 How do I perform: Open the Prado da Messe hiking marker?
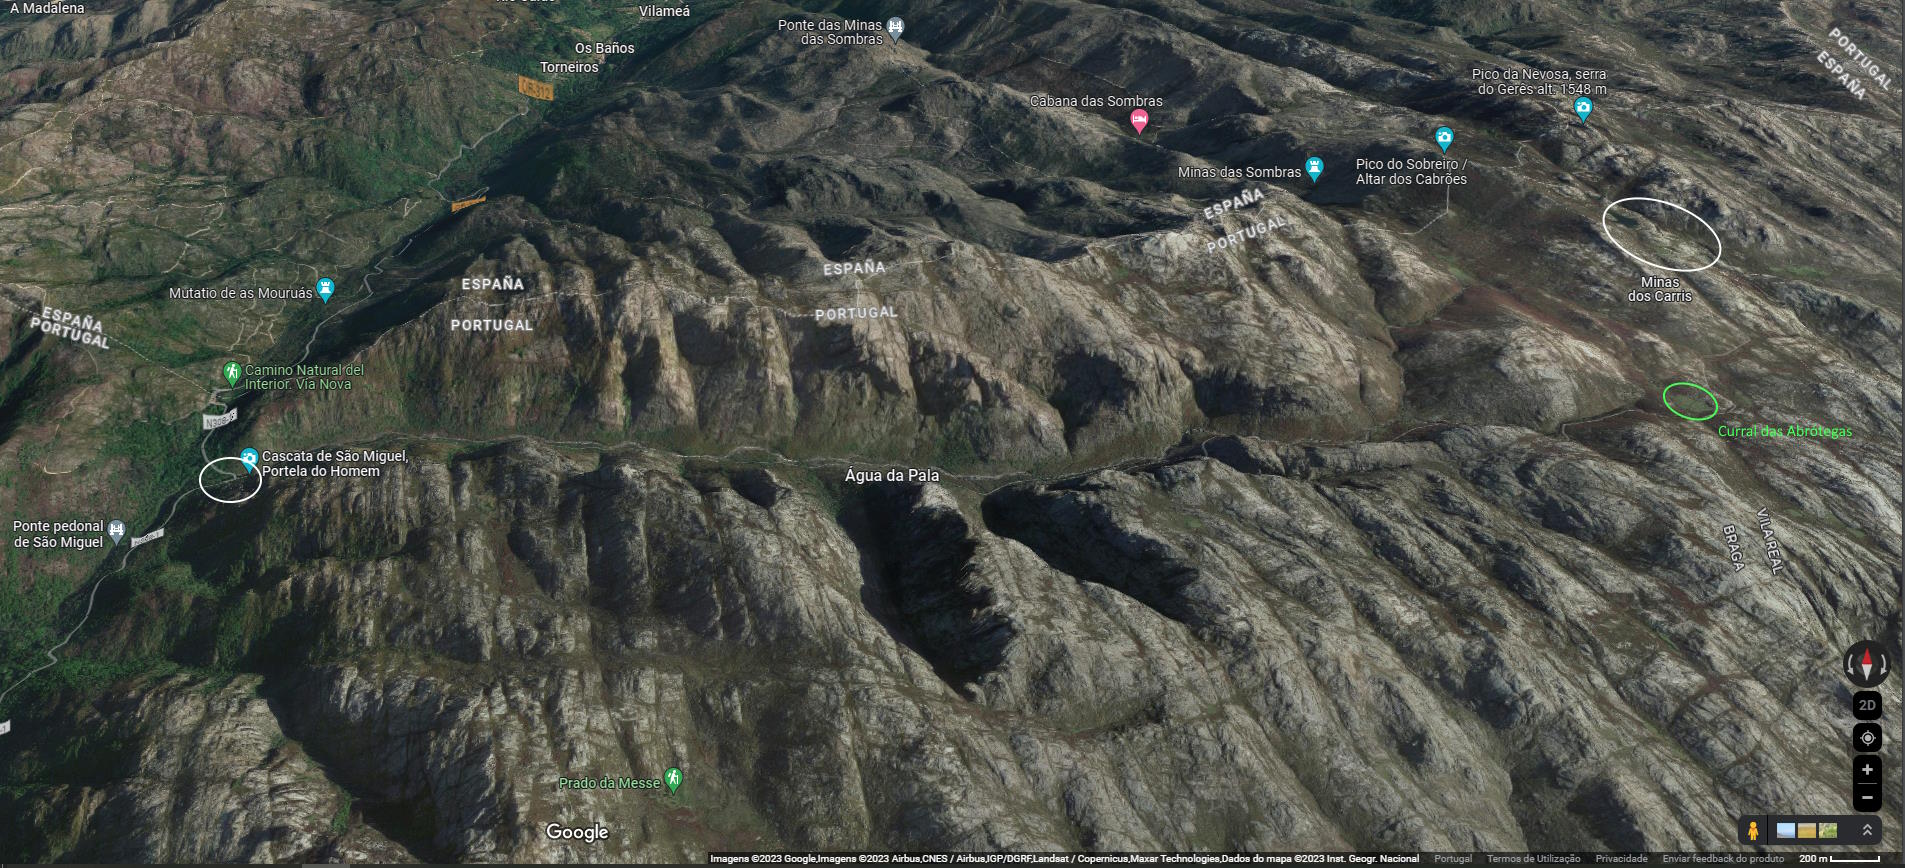coord(673,780)
